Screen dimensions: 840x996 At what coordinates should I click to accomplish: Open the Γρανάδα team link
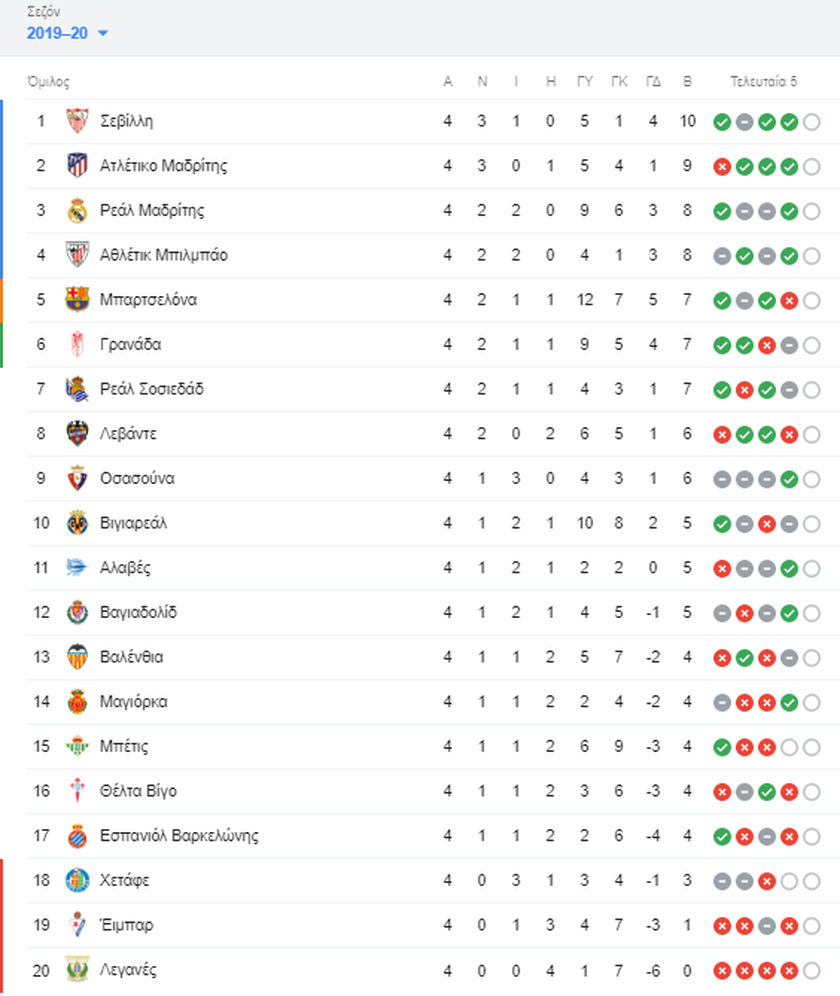pyautogui.click(x=130, y=344)
